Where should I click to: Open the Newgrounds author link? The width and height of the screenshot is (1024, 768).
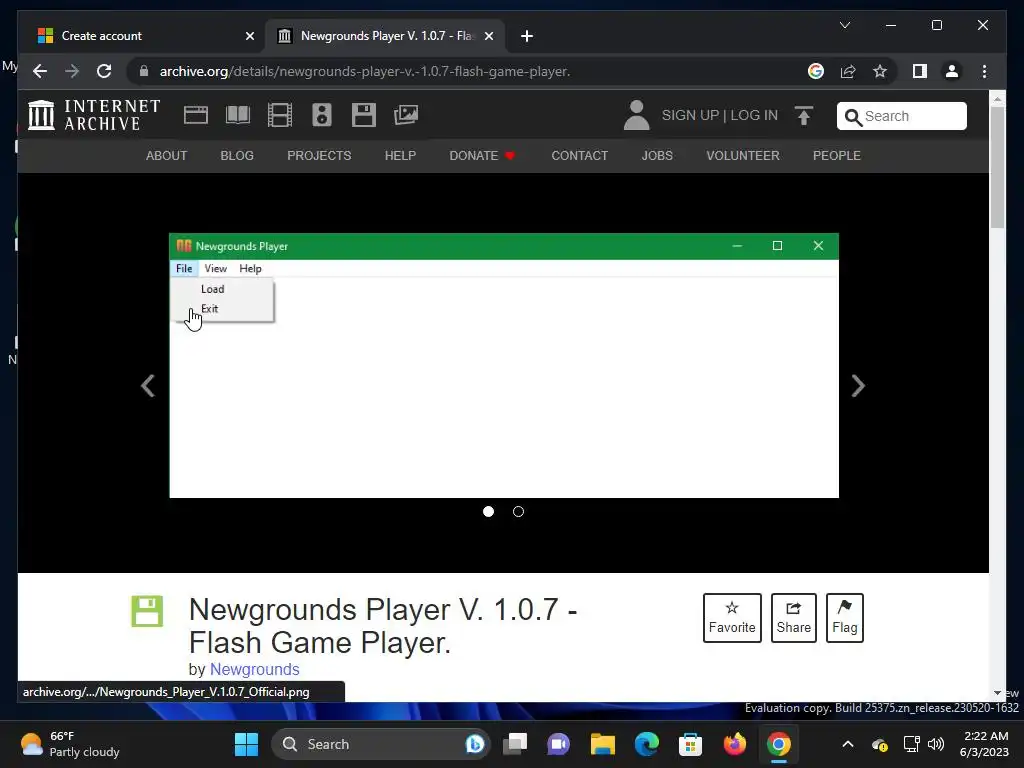(x=255, y=669)
